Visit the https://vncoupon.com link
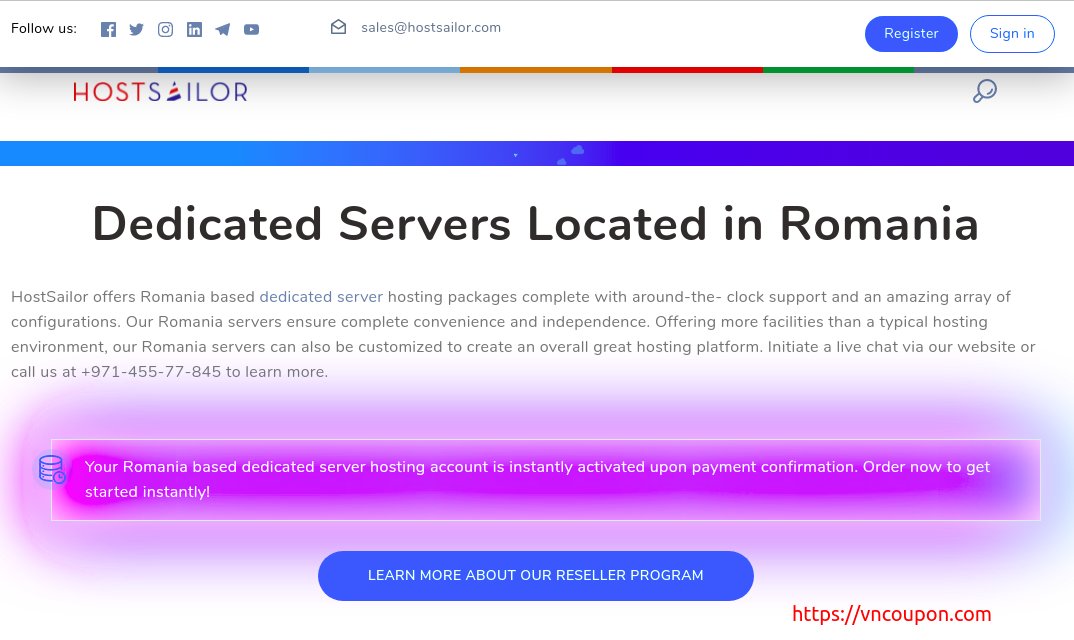Image resolution: width=1074 pixels, height=640 pixels. pos(891,614)
